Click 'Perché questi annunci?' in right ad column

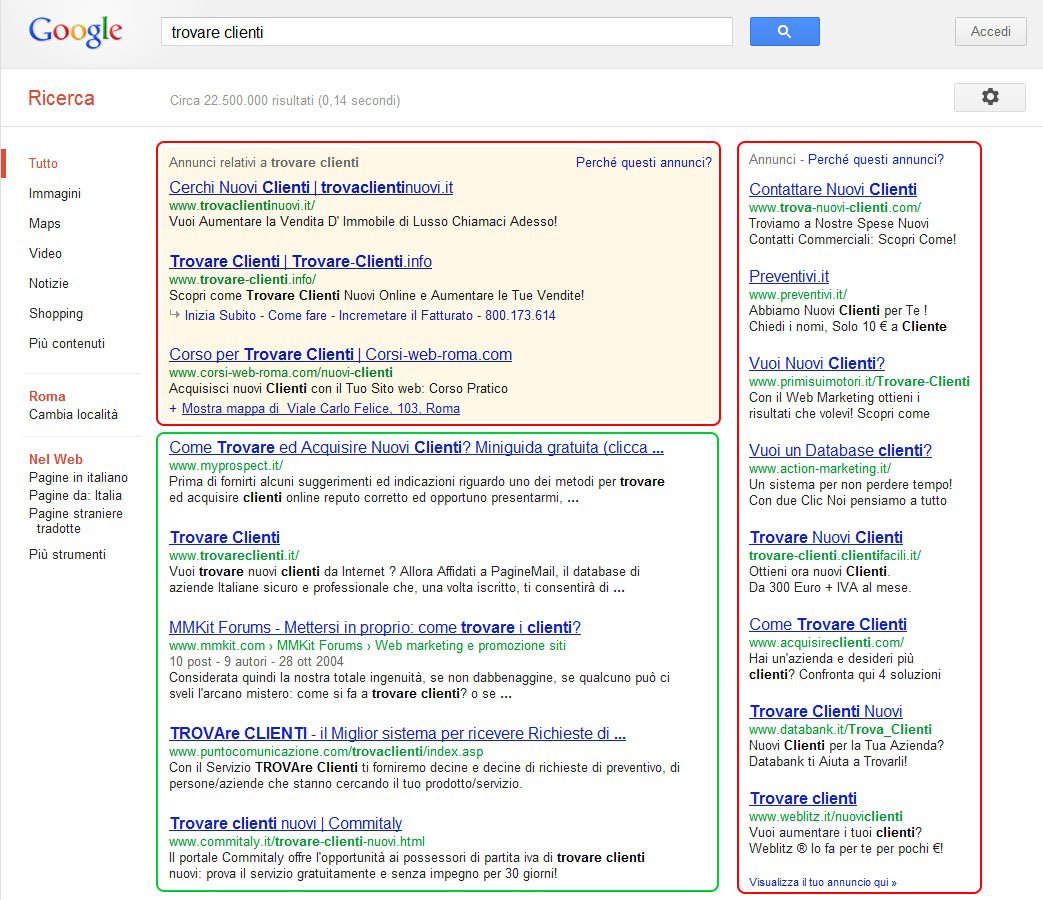click(875, 160)
